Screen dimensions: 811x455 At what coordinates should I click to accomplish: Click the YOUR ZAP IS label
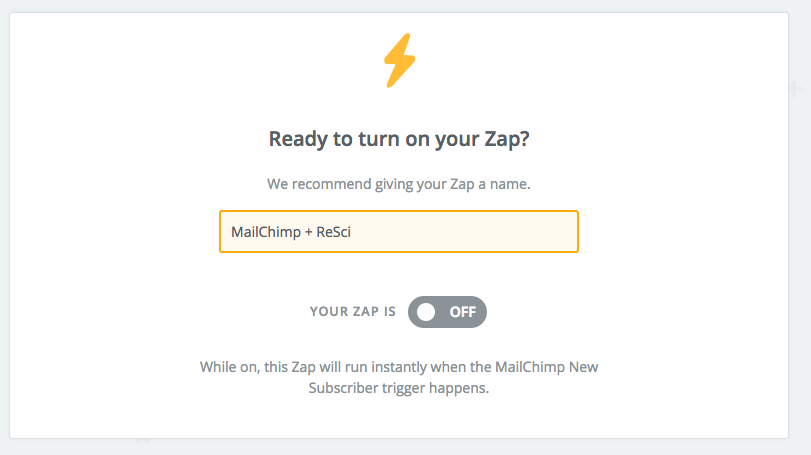click(353, 312)
